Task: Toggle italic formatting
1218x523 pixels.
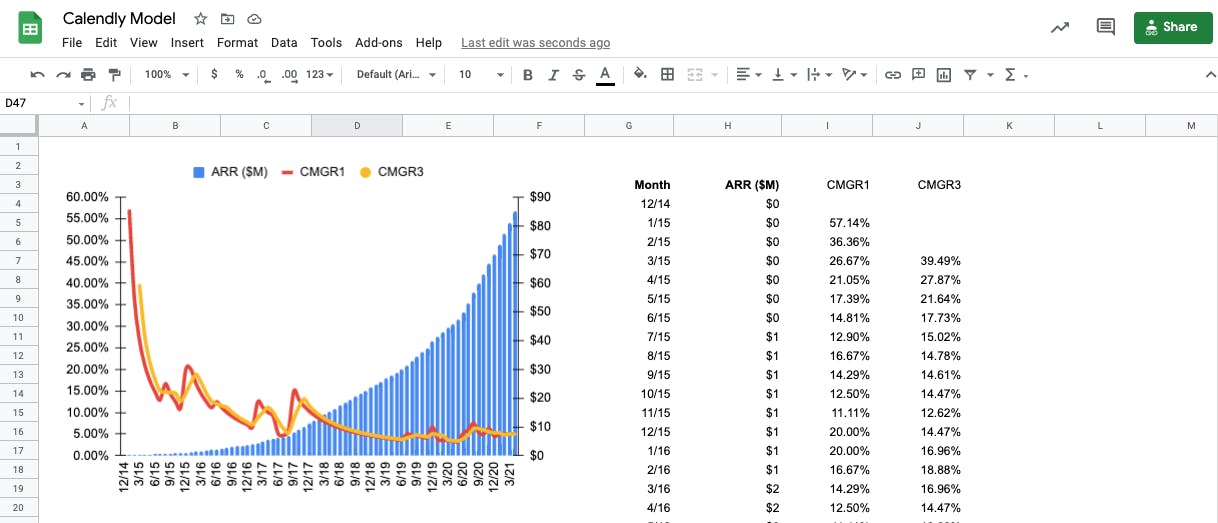Action: coord(553,74)
